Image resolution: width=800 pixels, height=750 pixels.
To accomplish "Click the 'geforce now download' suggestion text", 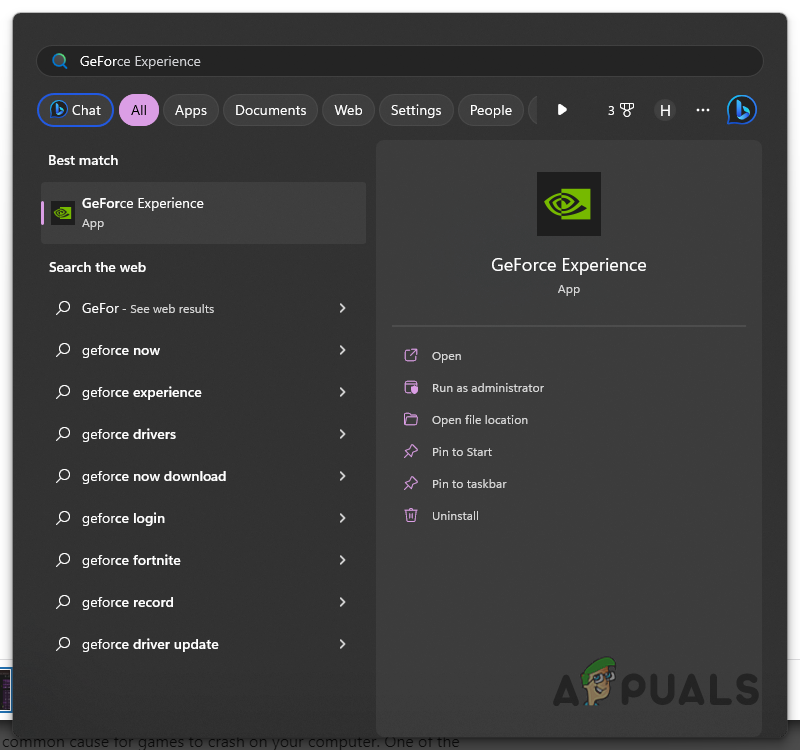I will click(x=154, y=477).
